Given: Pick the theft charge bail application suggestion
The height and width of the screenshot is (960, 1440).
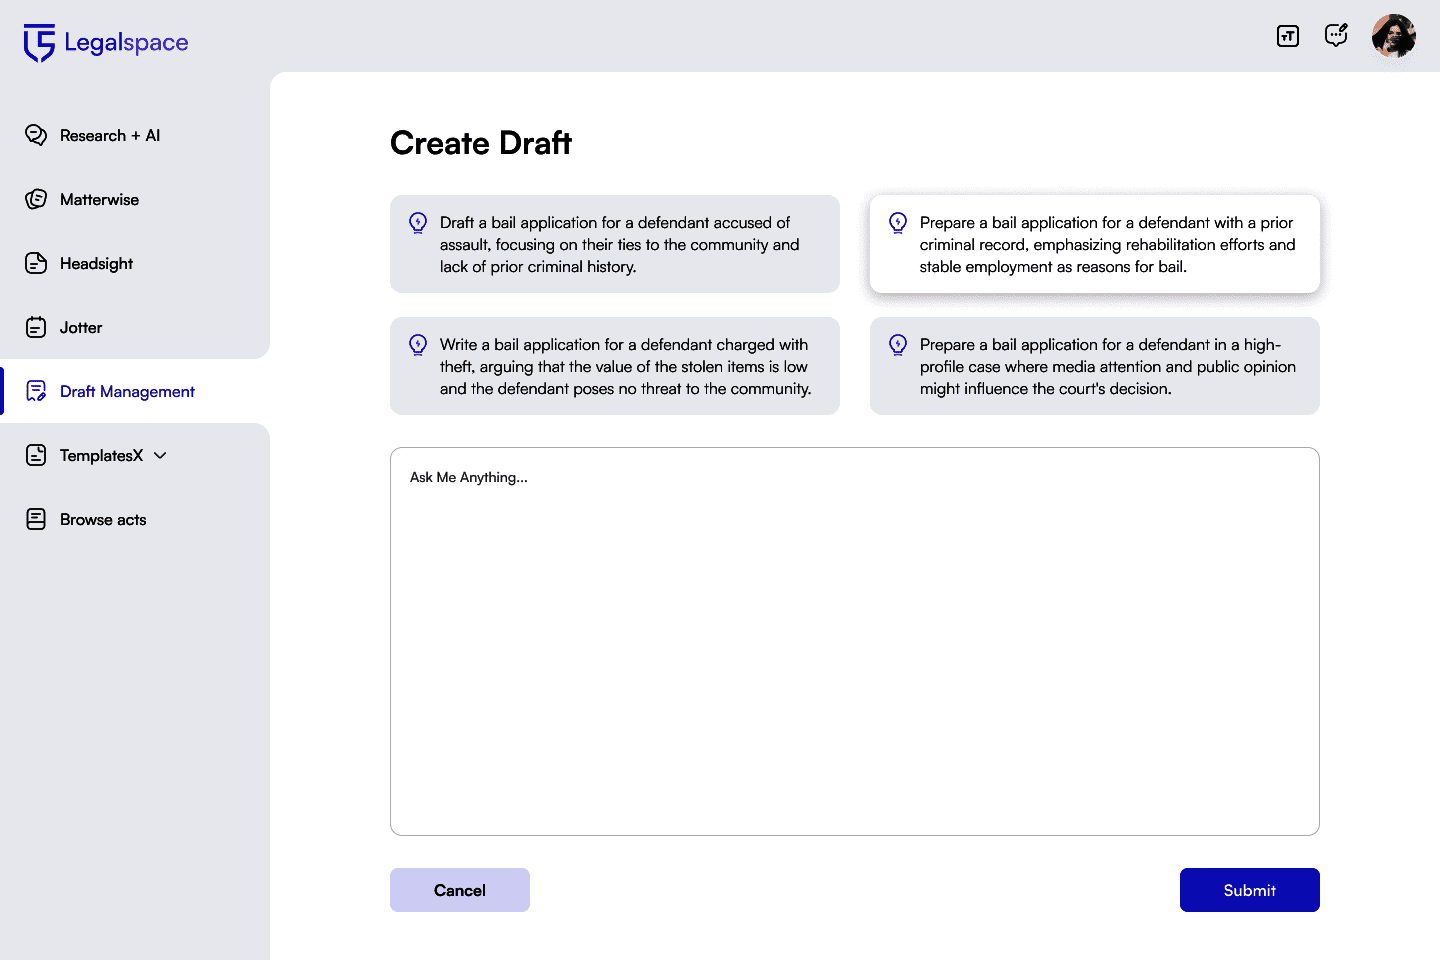Looking at the screenshot, I should (x=615, y=366).
